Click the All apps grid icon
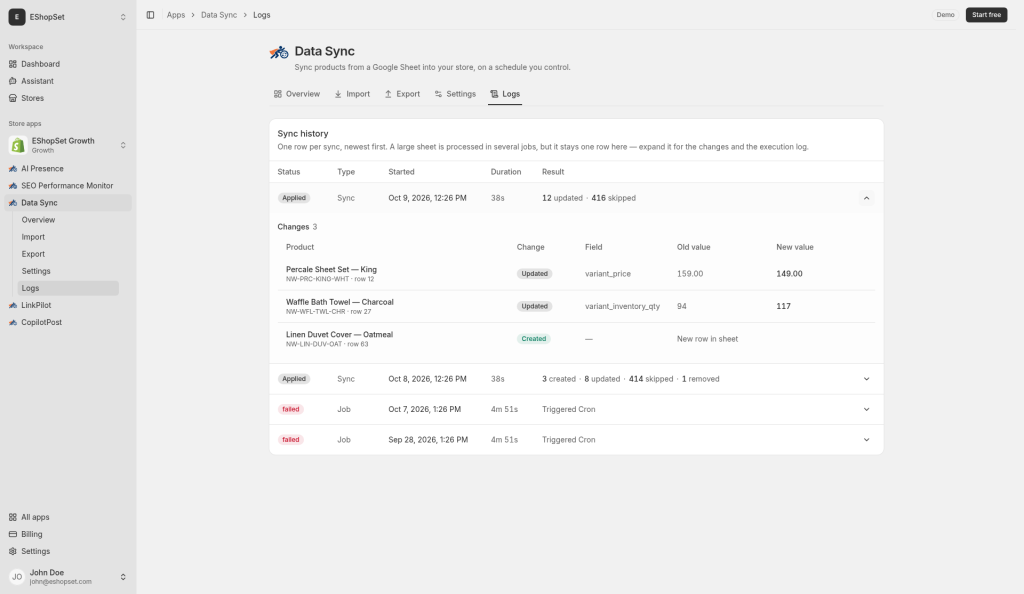 click(x=12, y=517)
